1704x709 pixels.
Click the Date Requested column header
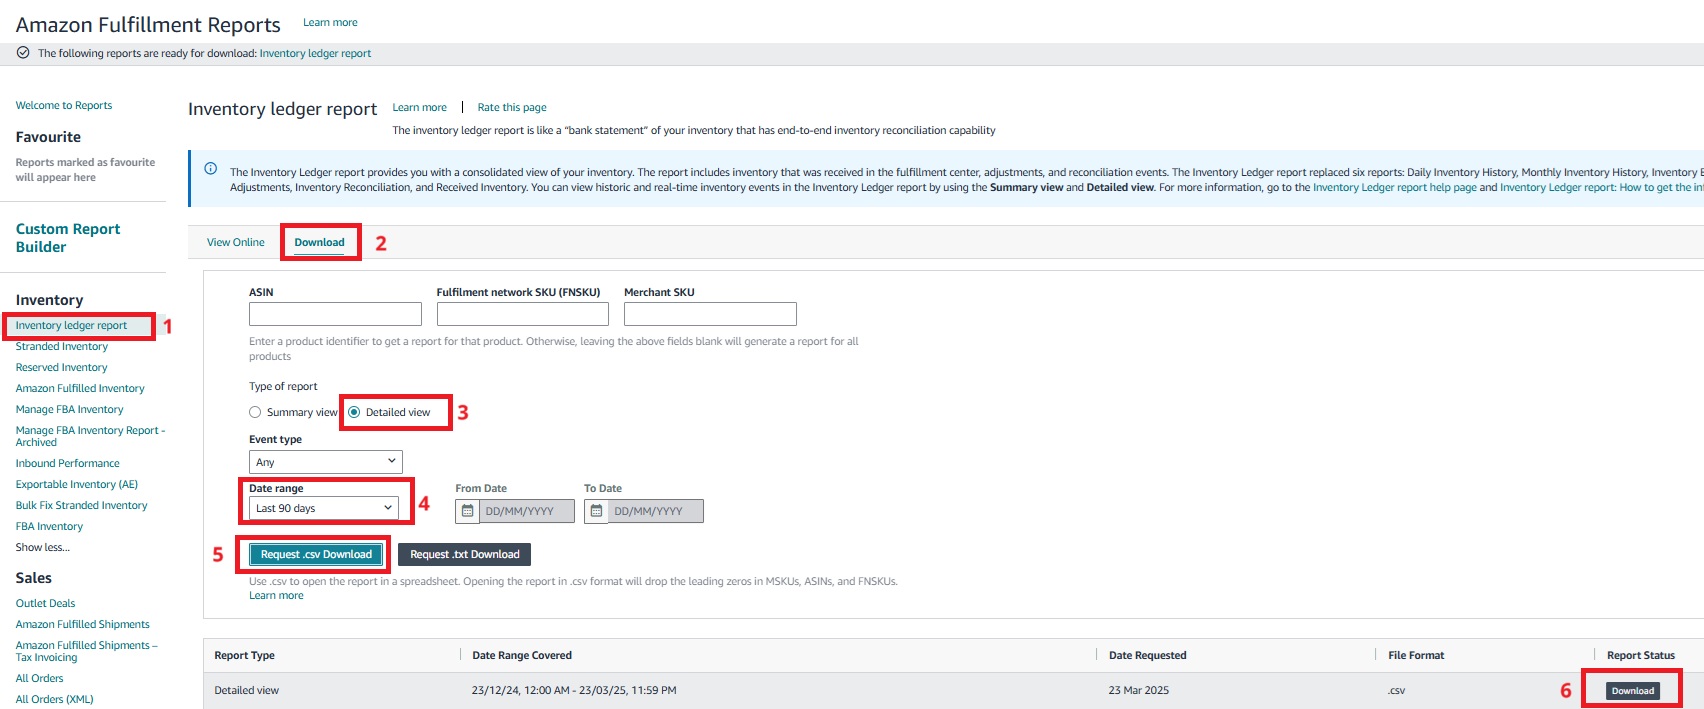click(1148, 655)
